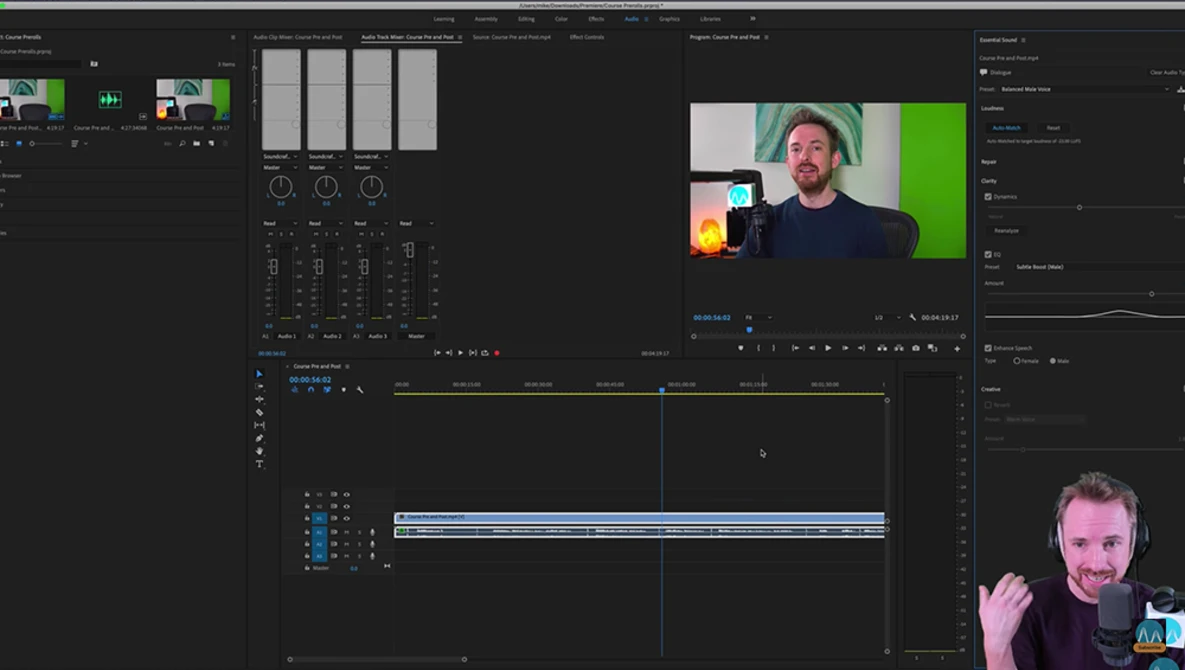Step forward one frame in Program monitor
This screenshot has height=670, width=1185.
pyautogui.click(x=845, y=348)
